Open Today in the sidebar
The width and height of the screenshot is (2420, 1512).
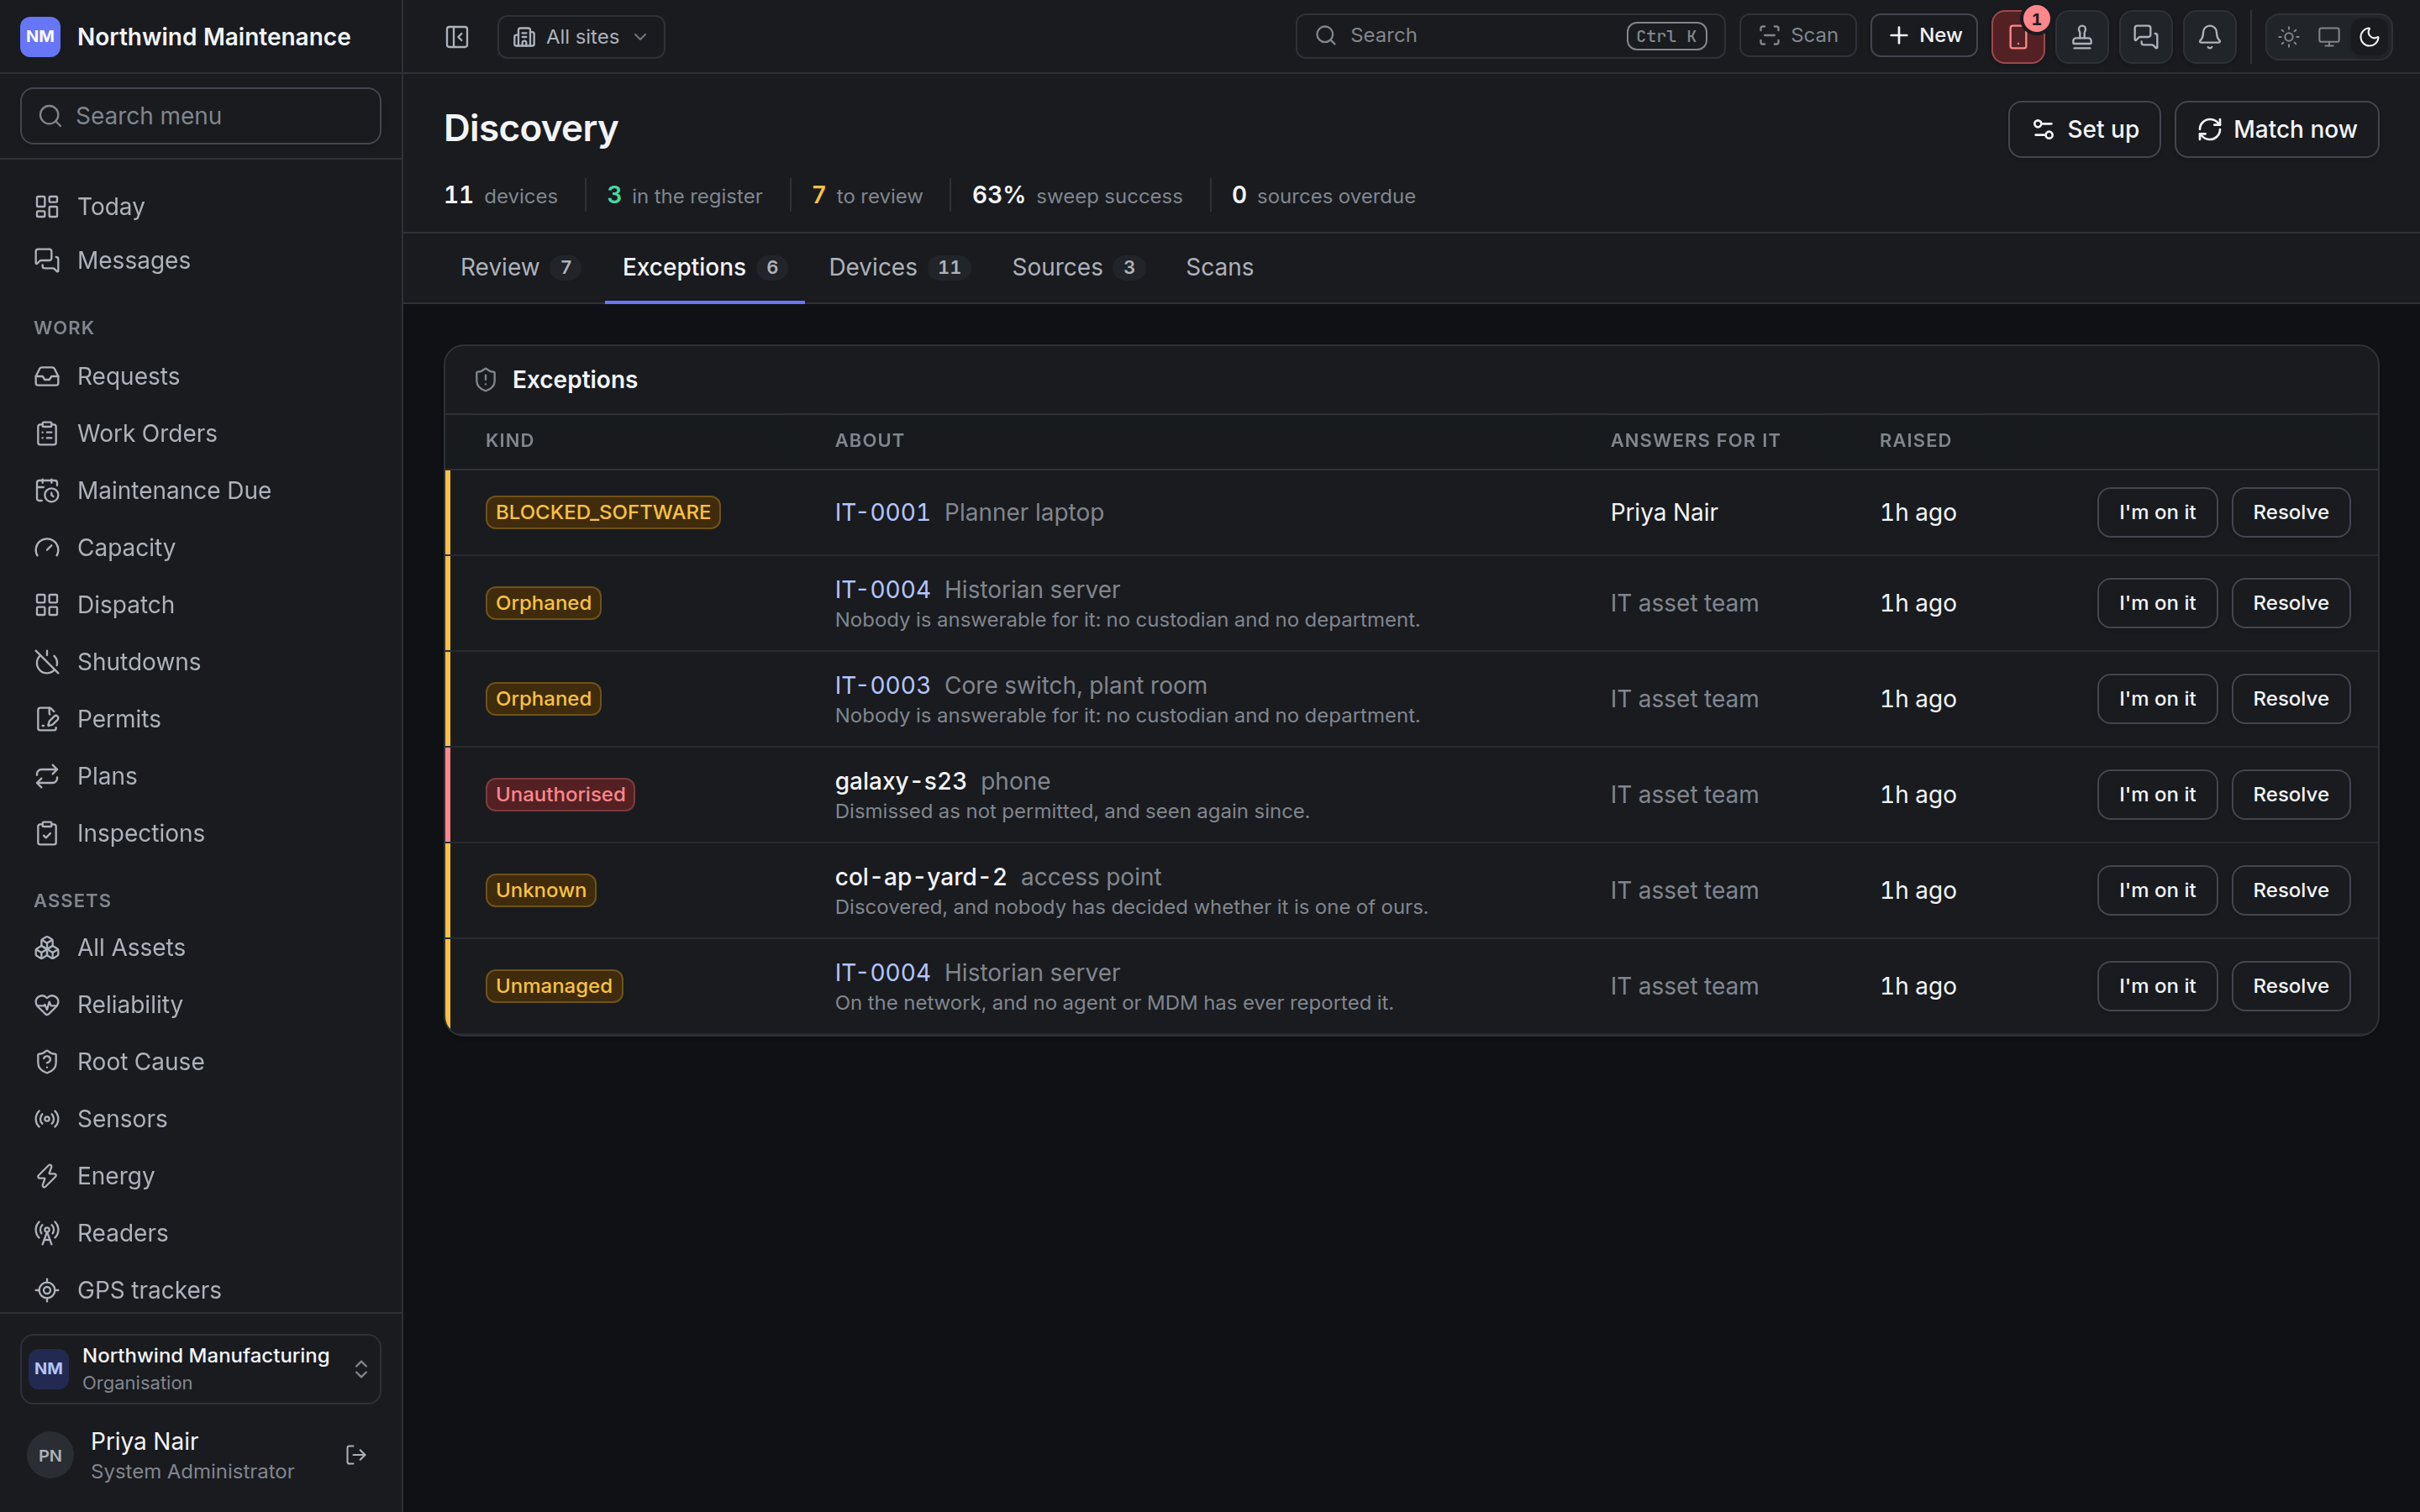click(201, 206)
